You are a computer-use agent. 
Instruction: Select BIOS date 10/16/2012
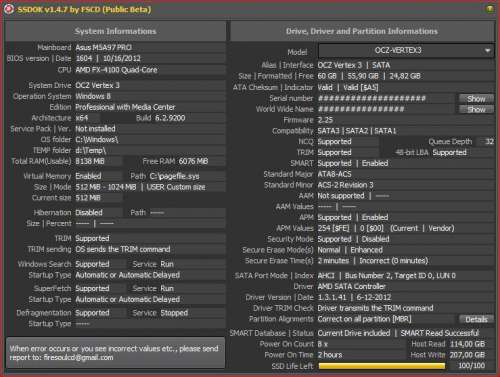(x=122, y=58)
